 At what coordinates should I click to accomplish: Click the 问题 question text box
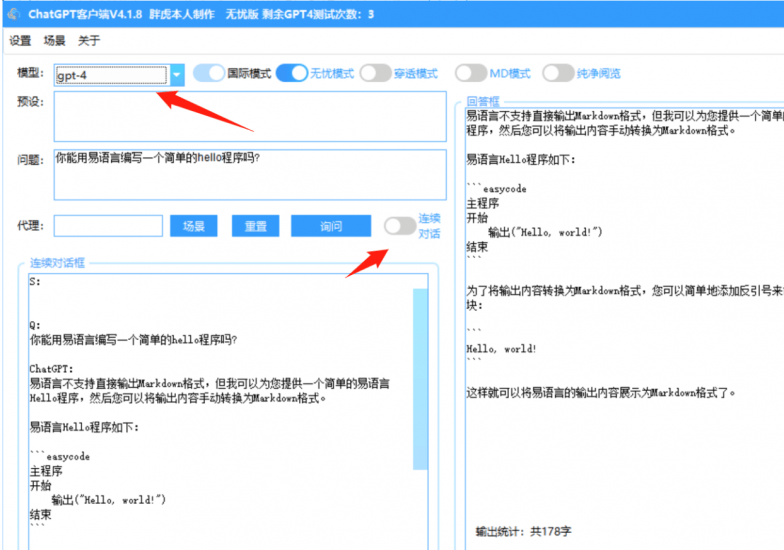[250, 174]
